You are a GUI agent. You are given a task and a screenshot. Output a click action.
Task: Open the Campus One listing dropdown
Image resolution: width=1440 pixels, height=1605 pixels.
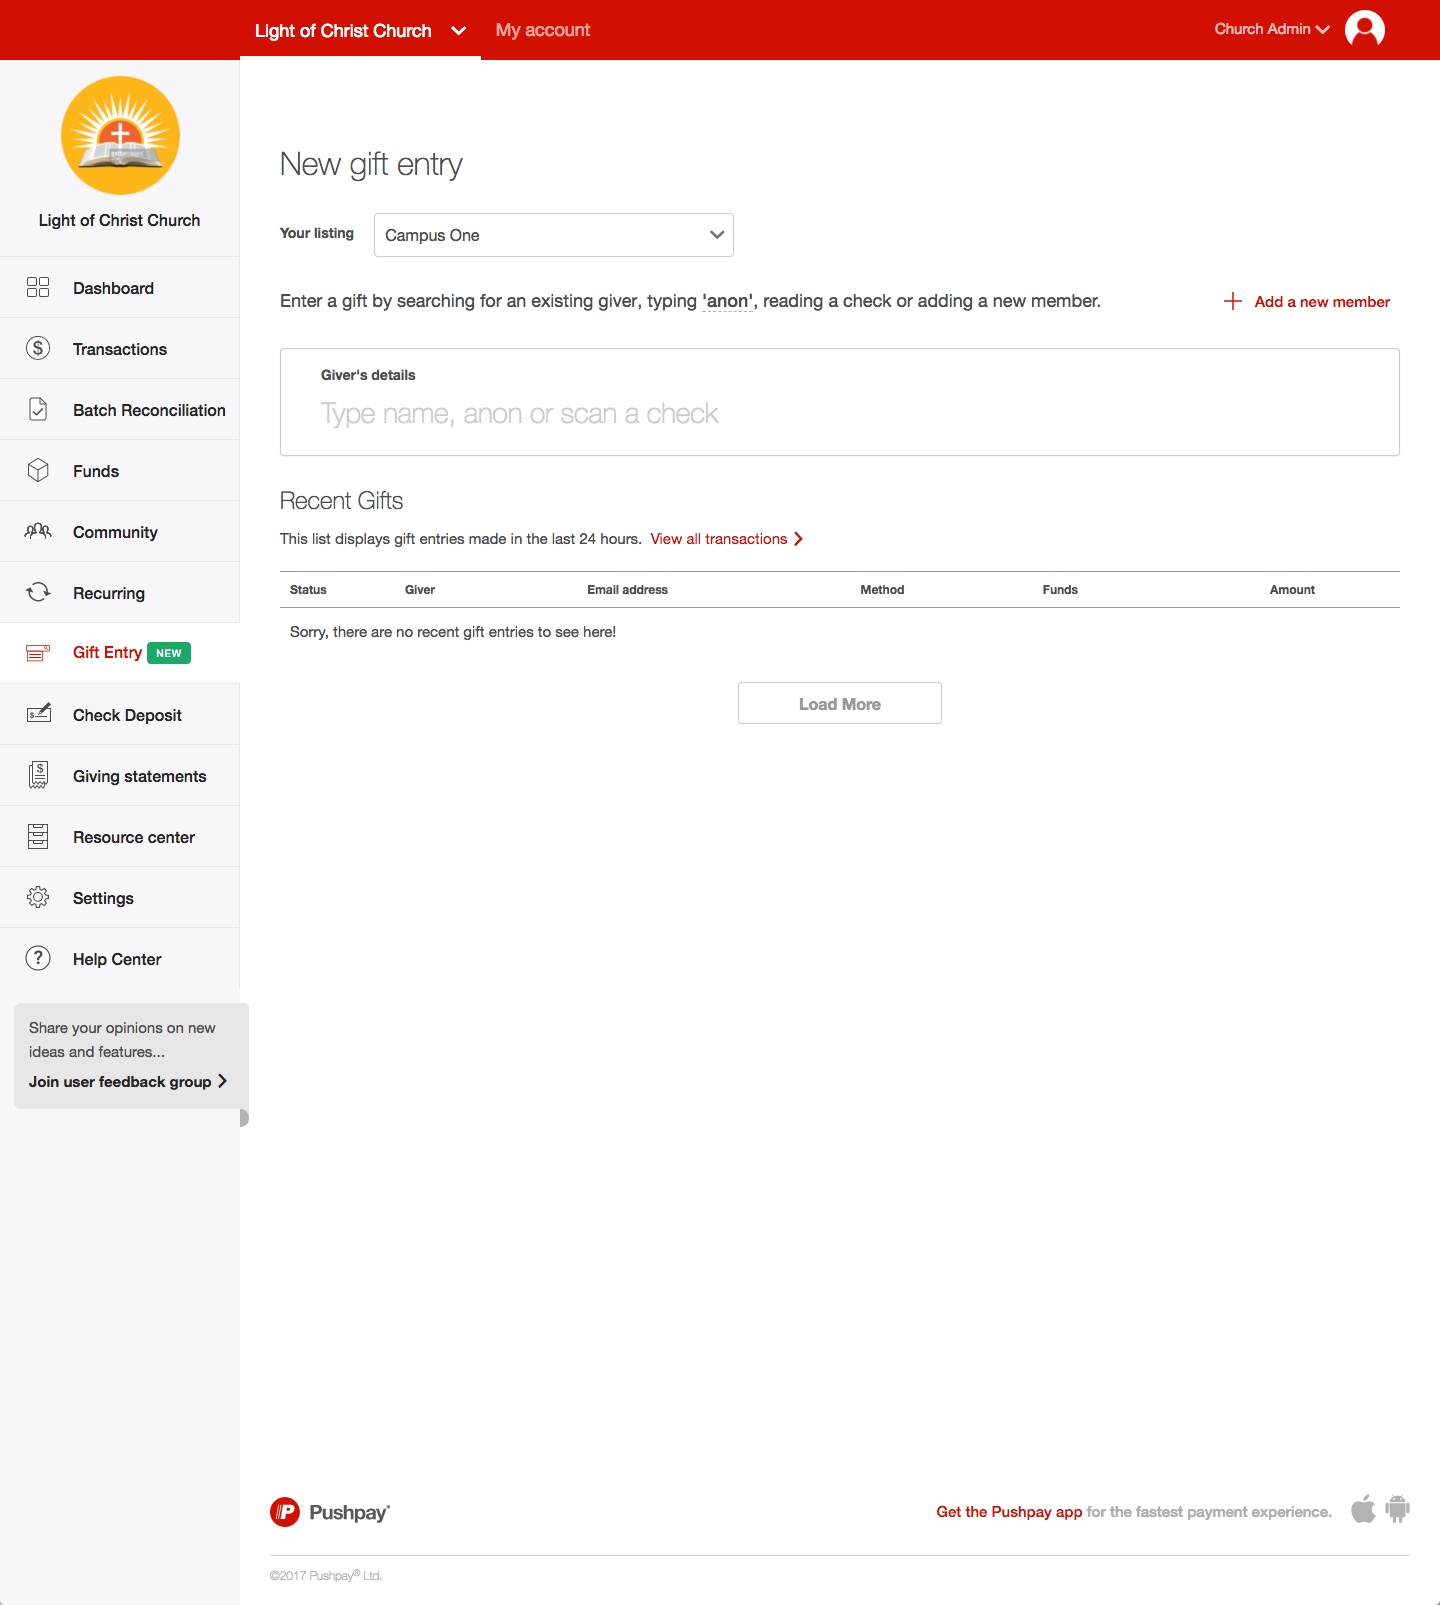[x=553, y=235]
